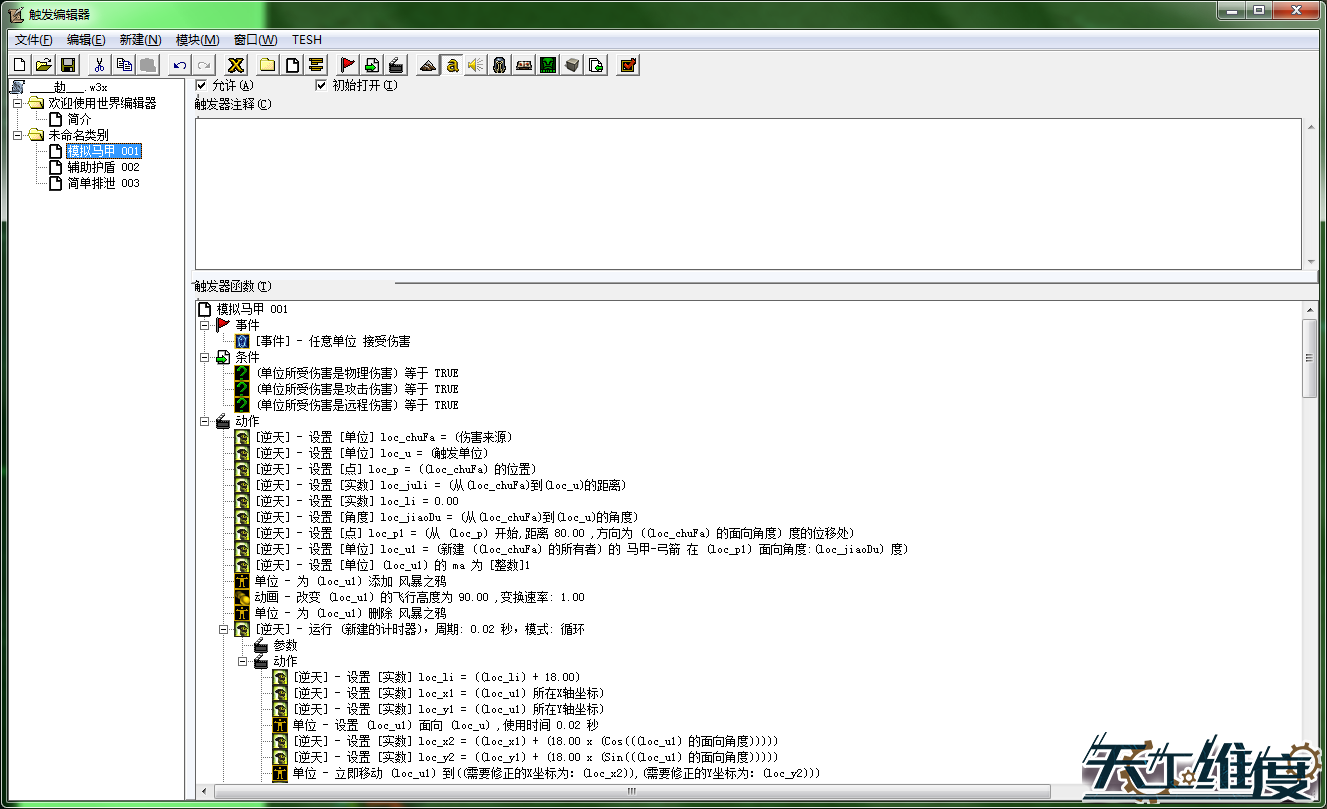Collapse the 条件 node in trigger functions
This screenshot has width=1327, height=809.
pos(204,357)
